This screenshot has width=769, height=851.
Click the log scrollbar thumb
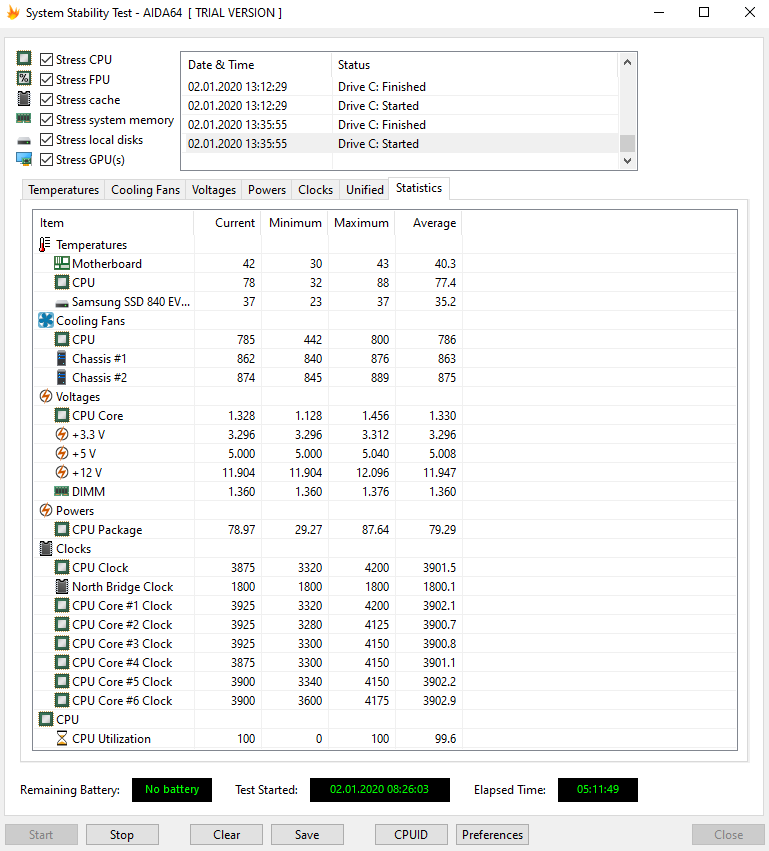[627, 143]
